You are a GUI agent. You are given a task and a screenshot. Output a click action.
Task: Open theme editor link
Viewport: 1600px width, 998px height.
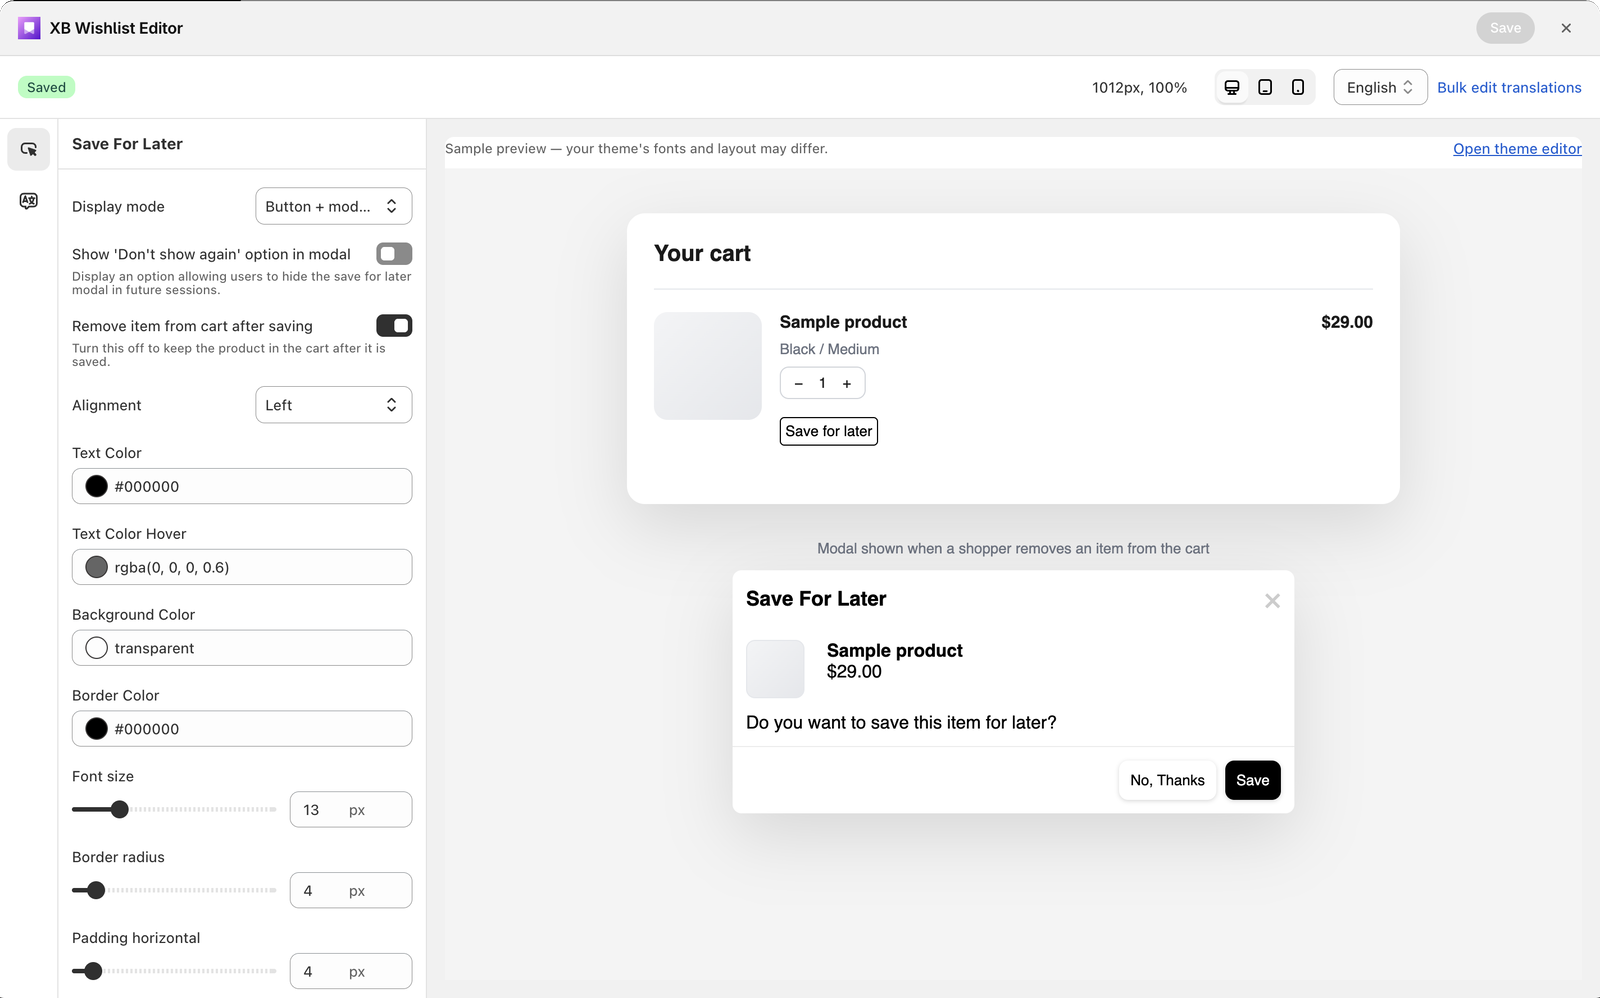(x=1517, y=149)
